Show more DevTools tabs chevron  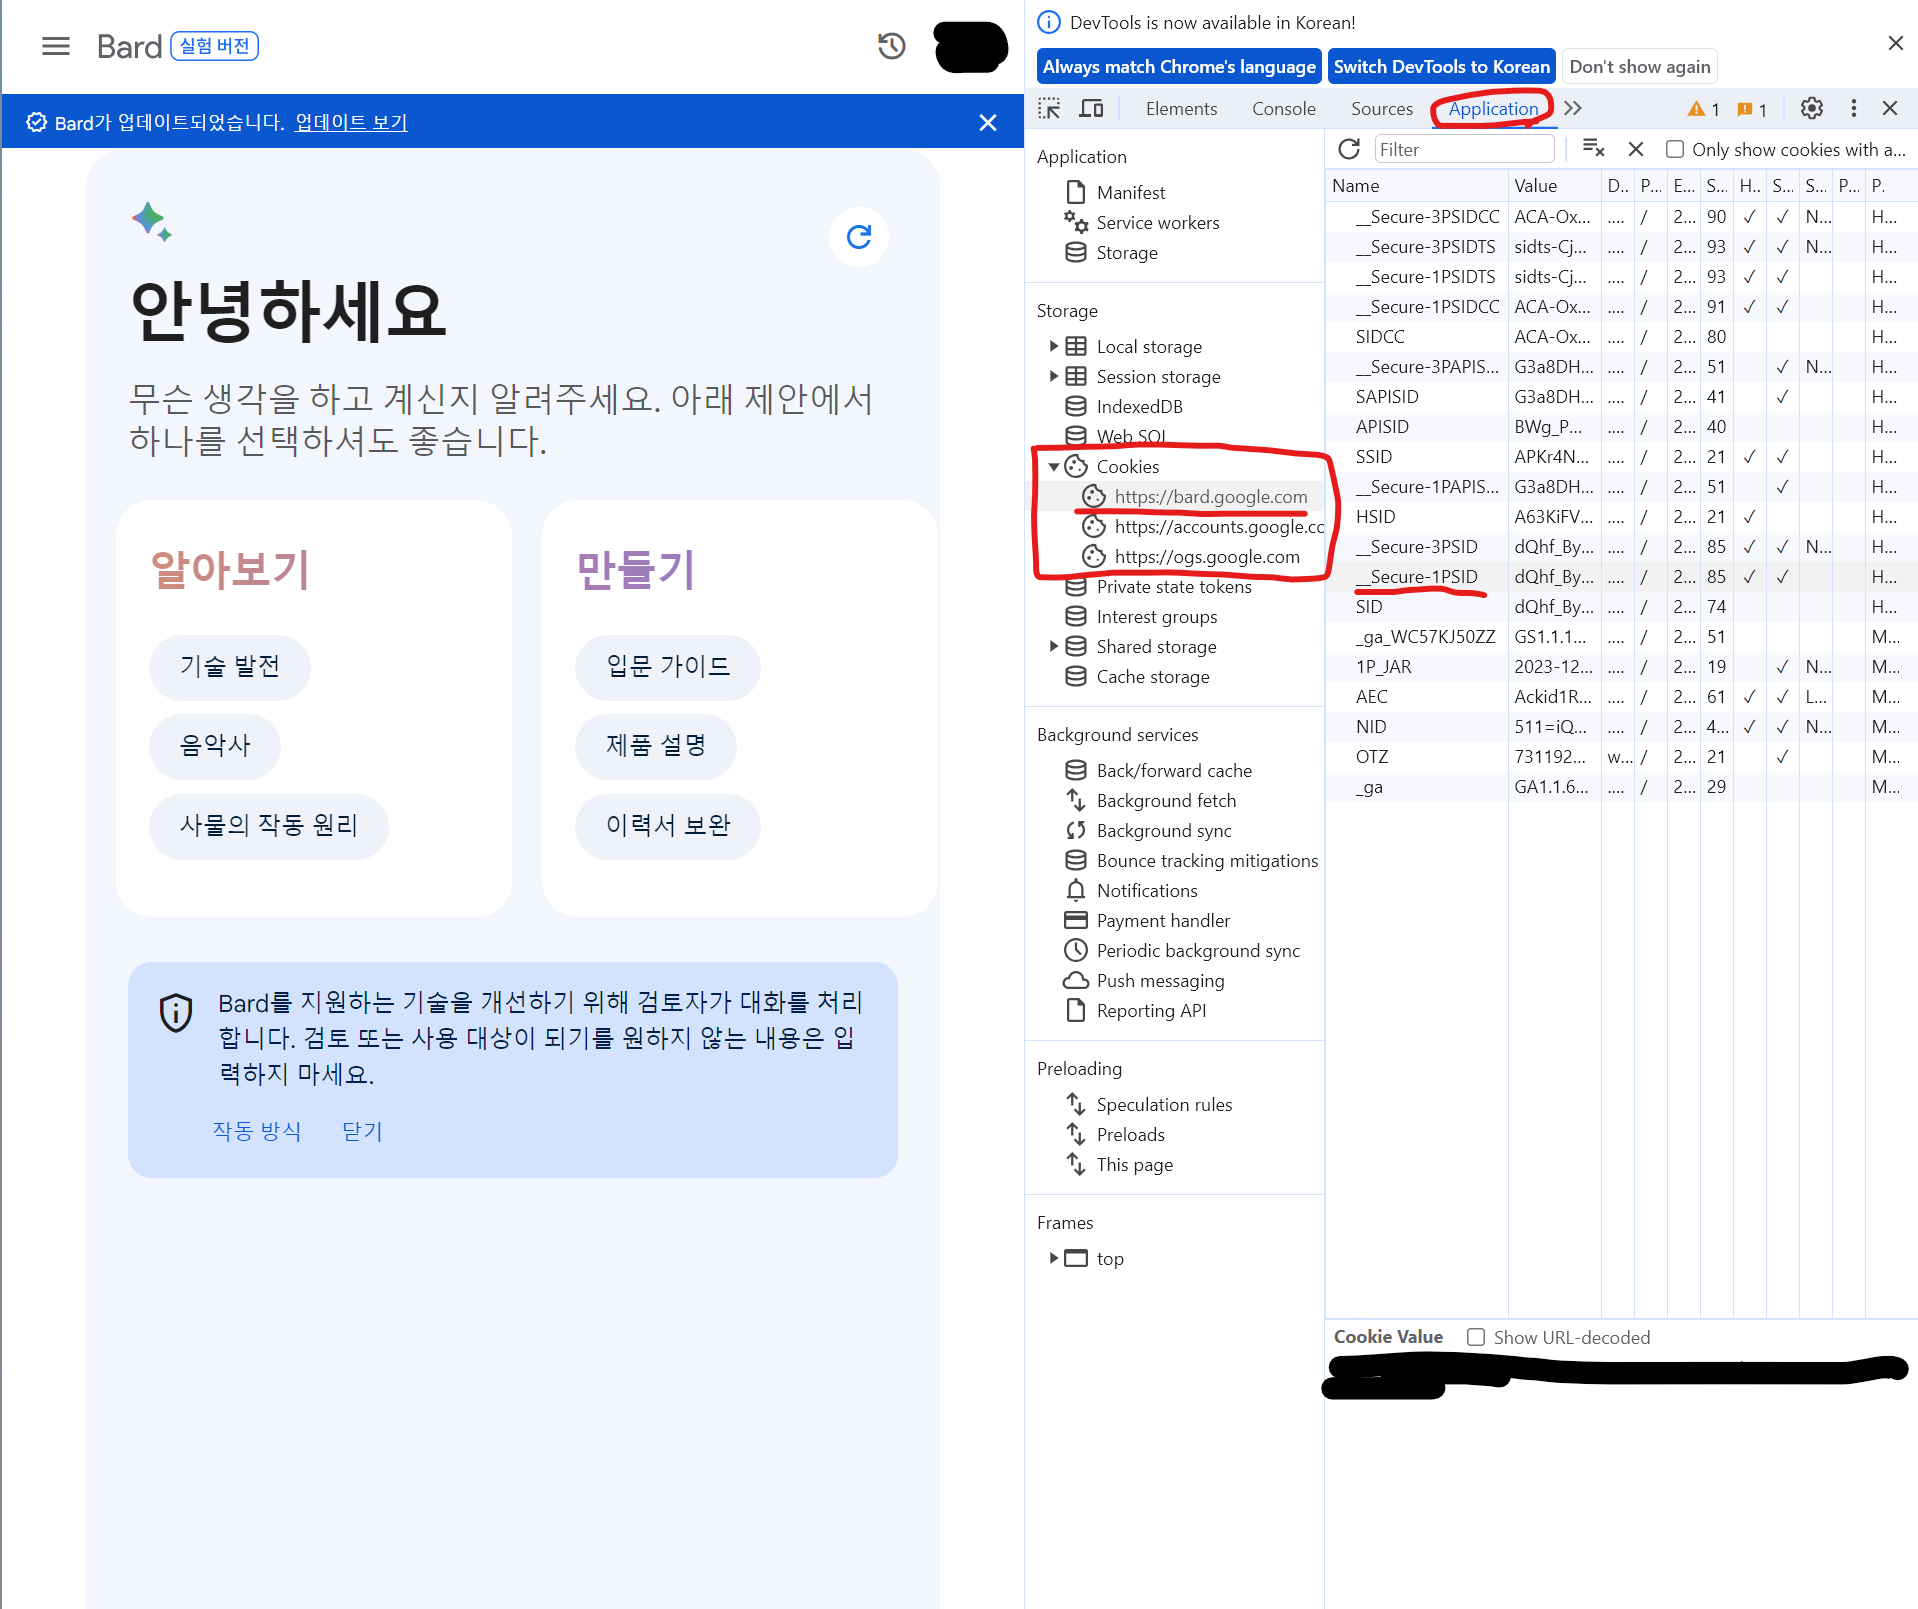pos(1573,109)
